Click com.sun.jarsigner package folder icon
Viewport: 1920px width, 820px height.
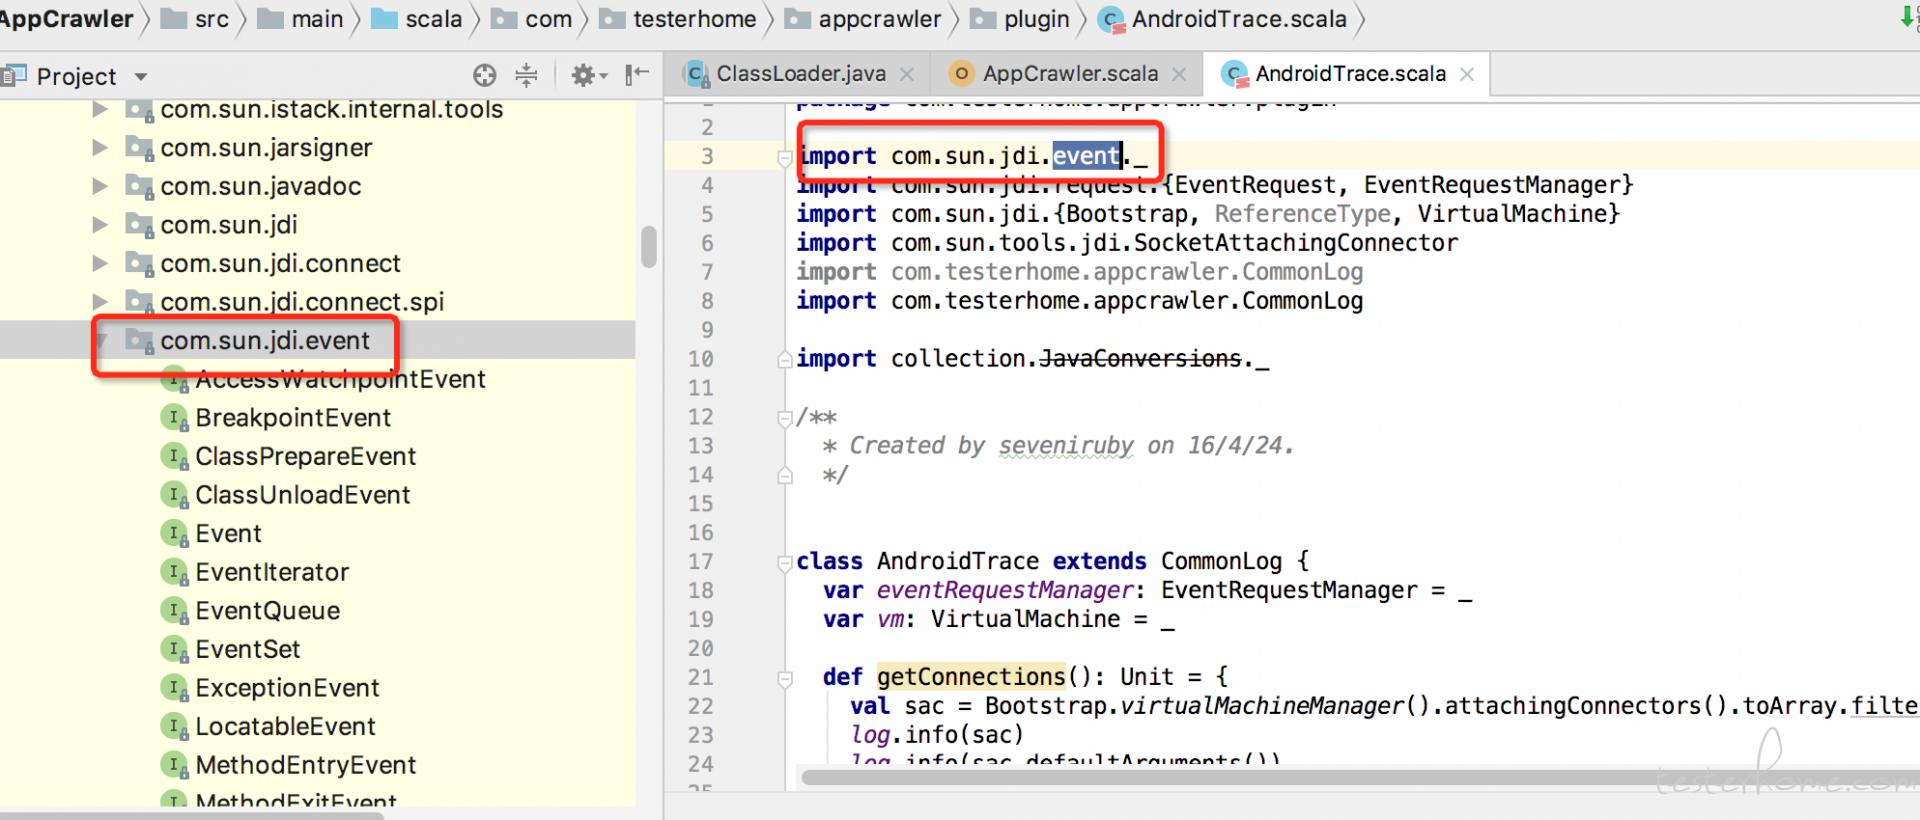(139, 147)
